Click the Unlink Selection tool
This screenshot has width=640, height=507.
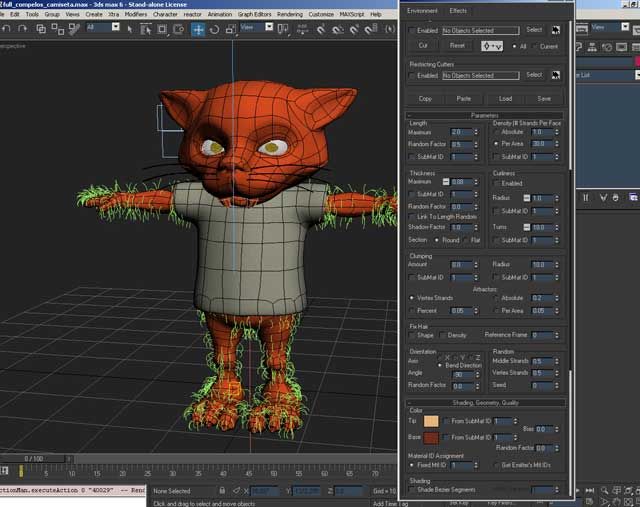[x=58, y=29]
